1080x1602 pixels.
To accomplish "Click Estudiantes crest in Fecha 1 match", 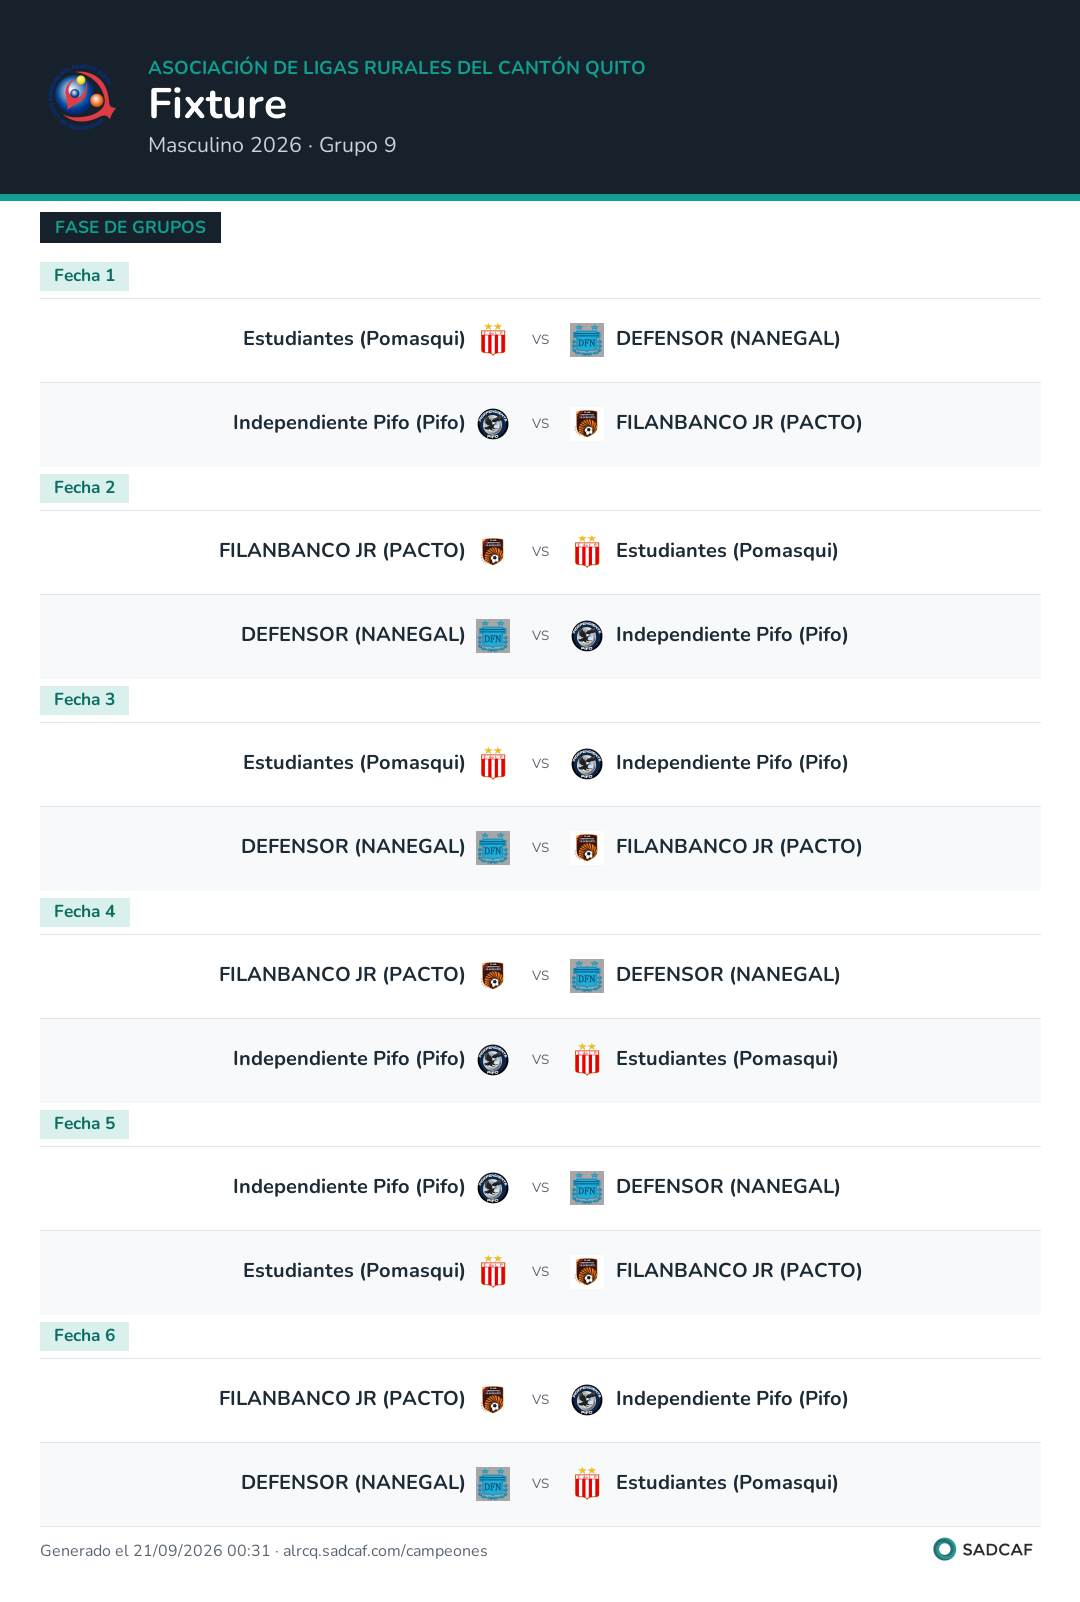I will pos(493,340).
